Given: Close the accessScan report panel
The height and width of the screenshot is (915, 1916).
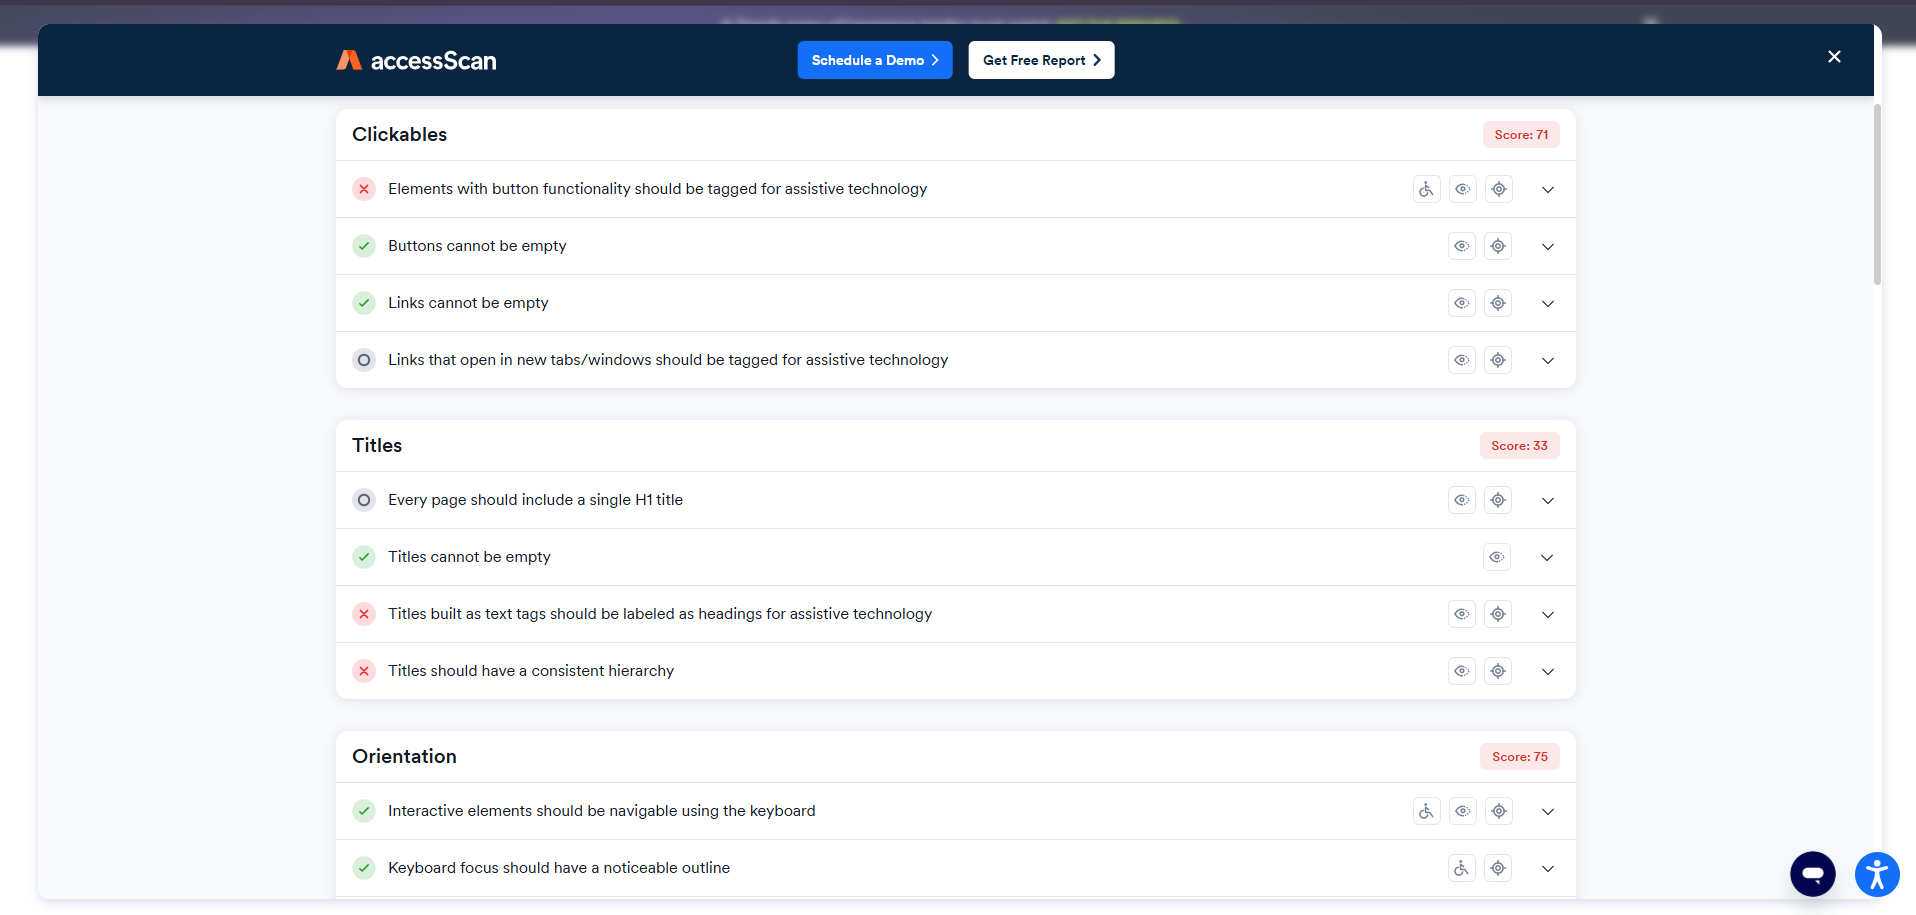Looking at the screenshot, I should point(1834,57).
